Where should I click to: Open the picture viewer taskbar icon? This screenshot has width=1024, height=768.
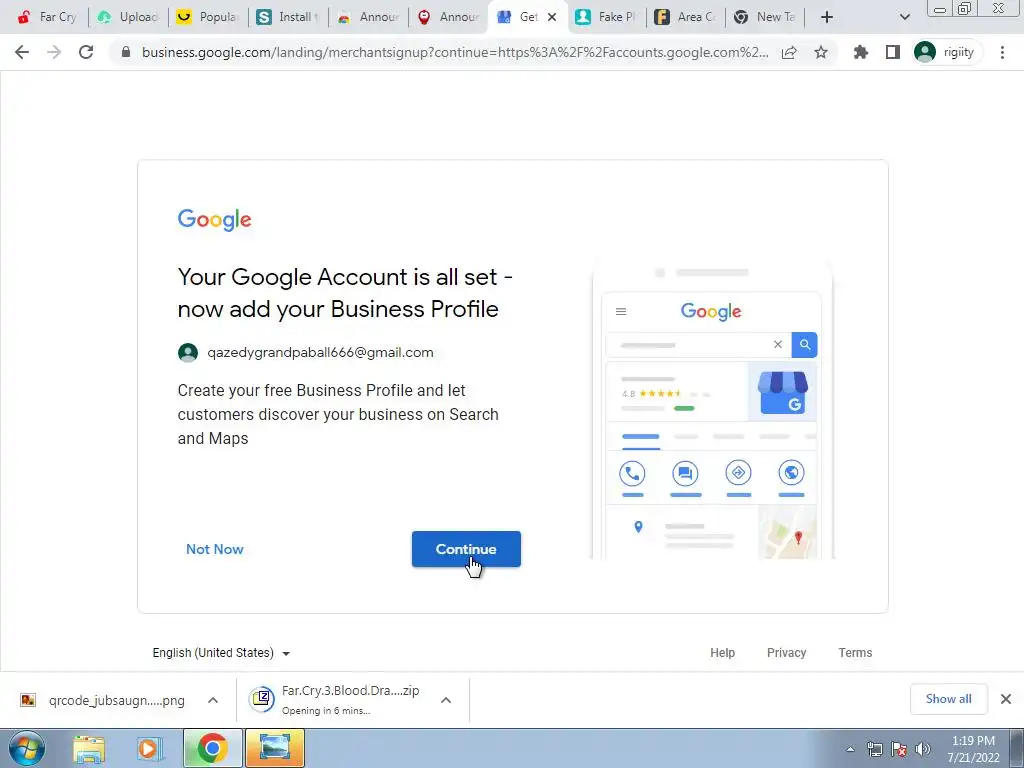point(275,748)
